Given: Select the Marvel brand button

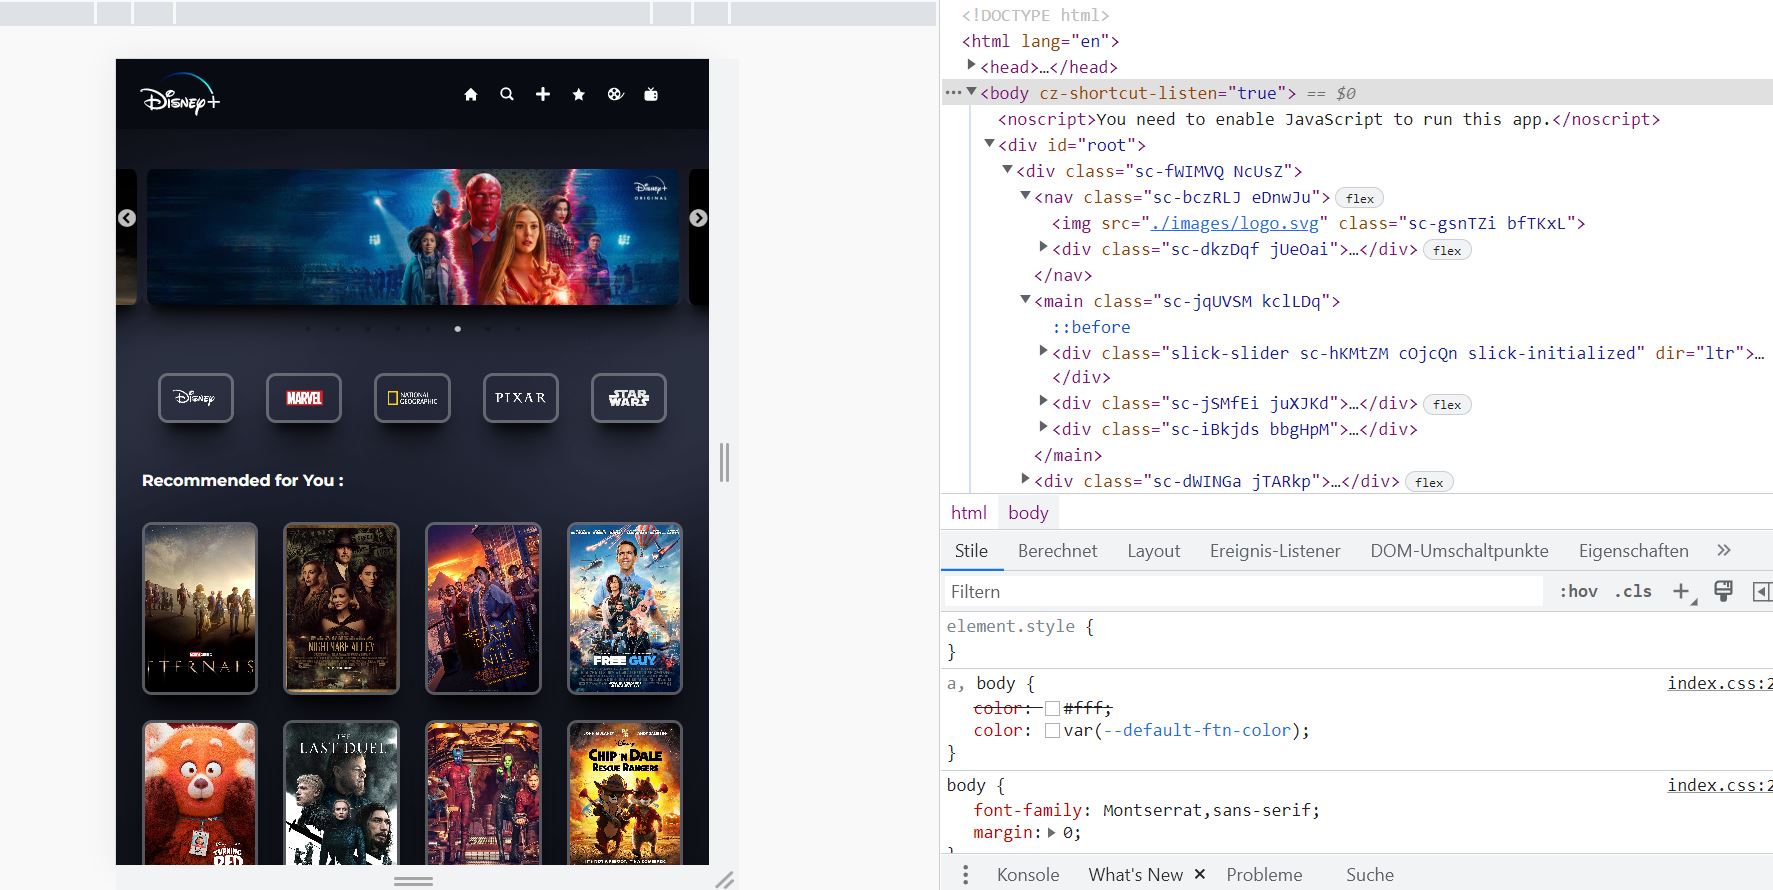Looking at the screenshot, I should click(x=304, y=398).
